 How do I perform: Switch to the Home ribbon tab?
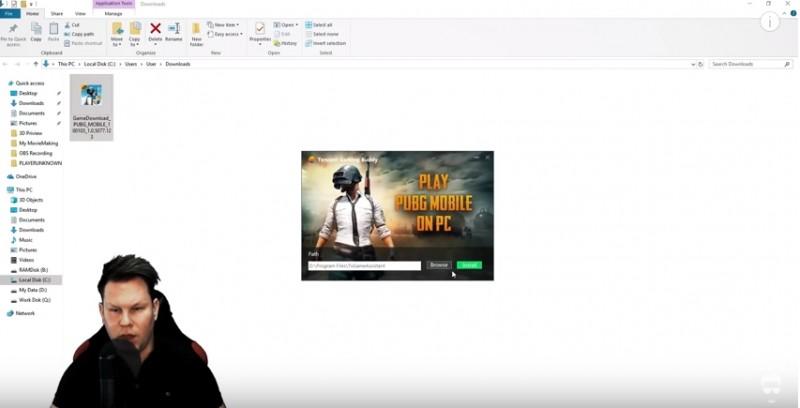click(32, 14)
